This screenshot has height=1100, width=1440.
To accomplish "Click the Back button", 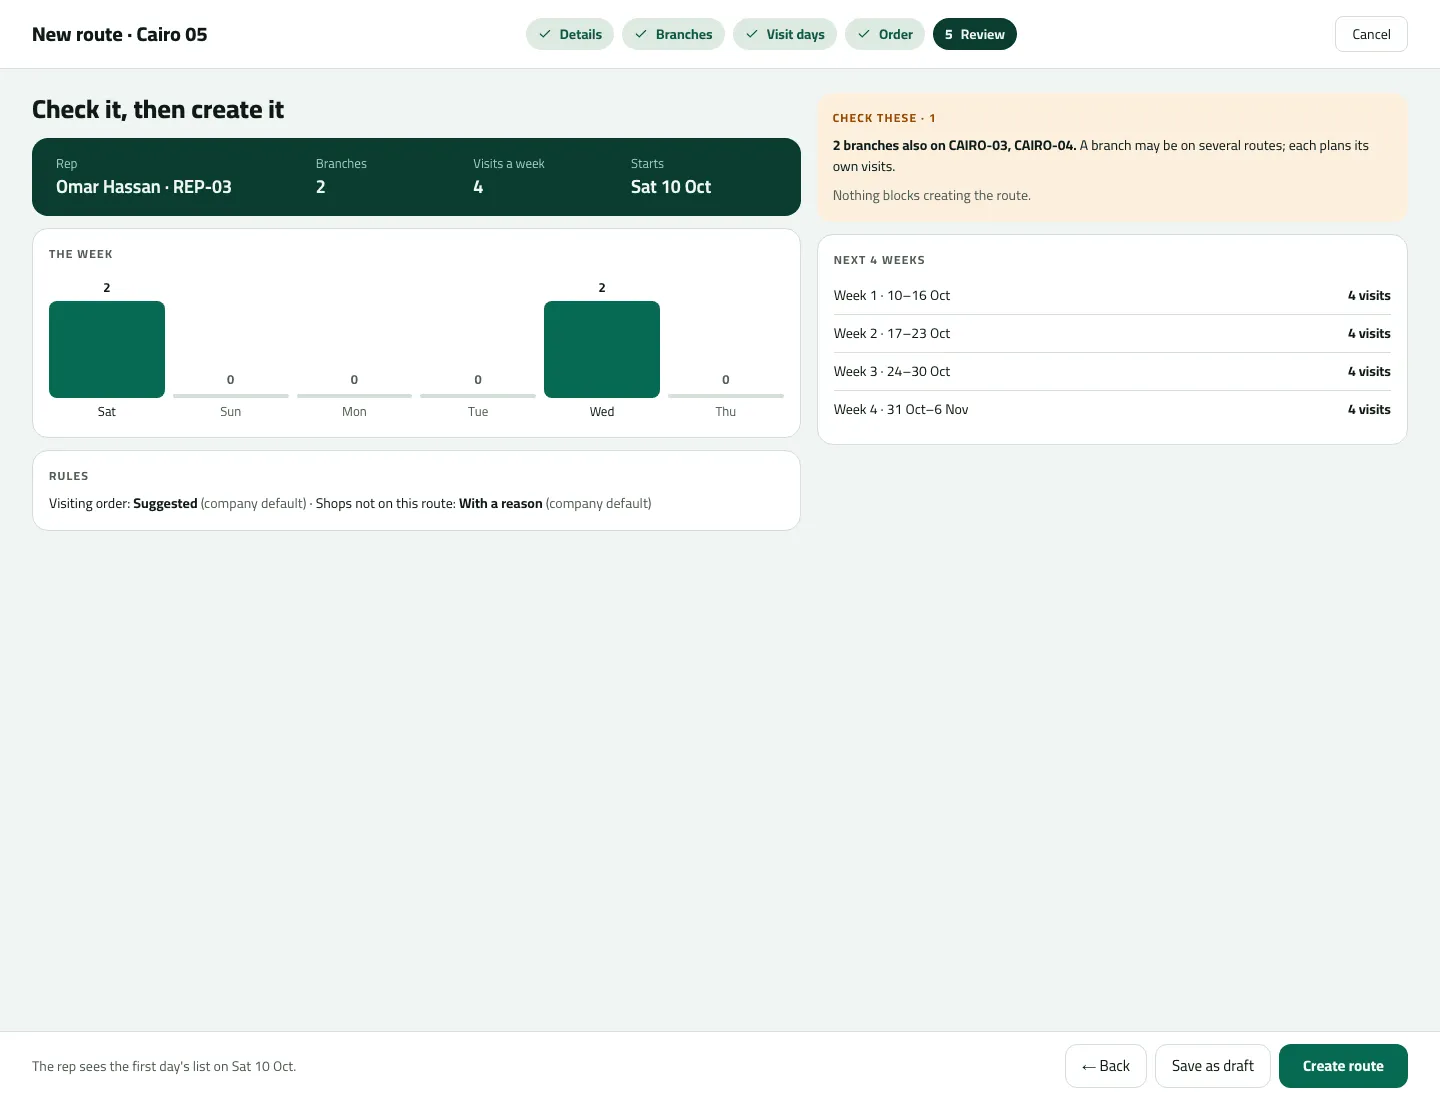I will [1106, 1066].
